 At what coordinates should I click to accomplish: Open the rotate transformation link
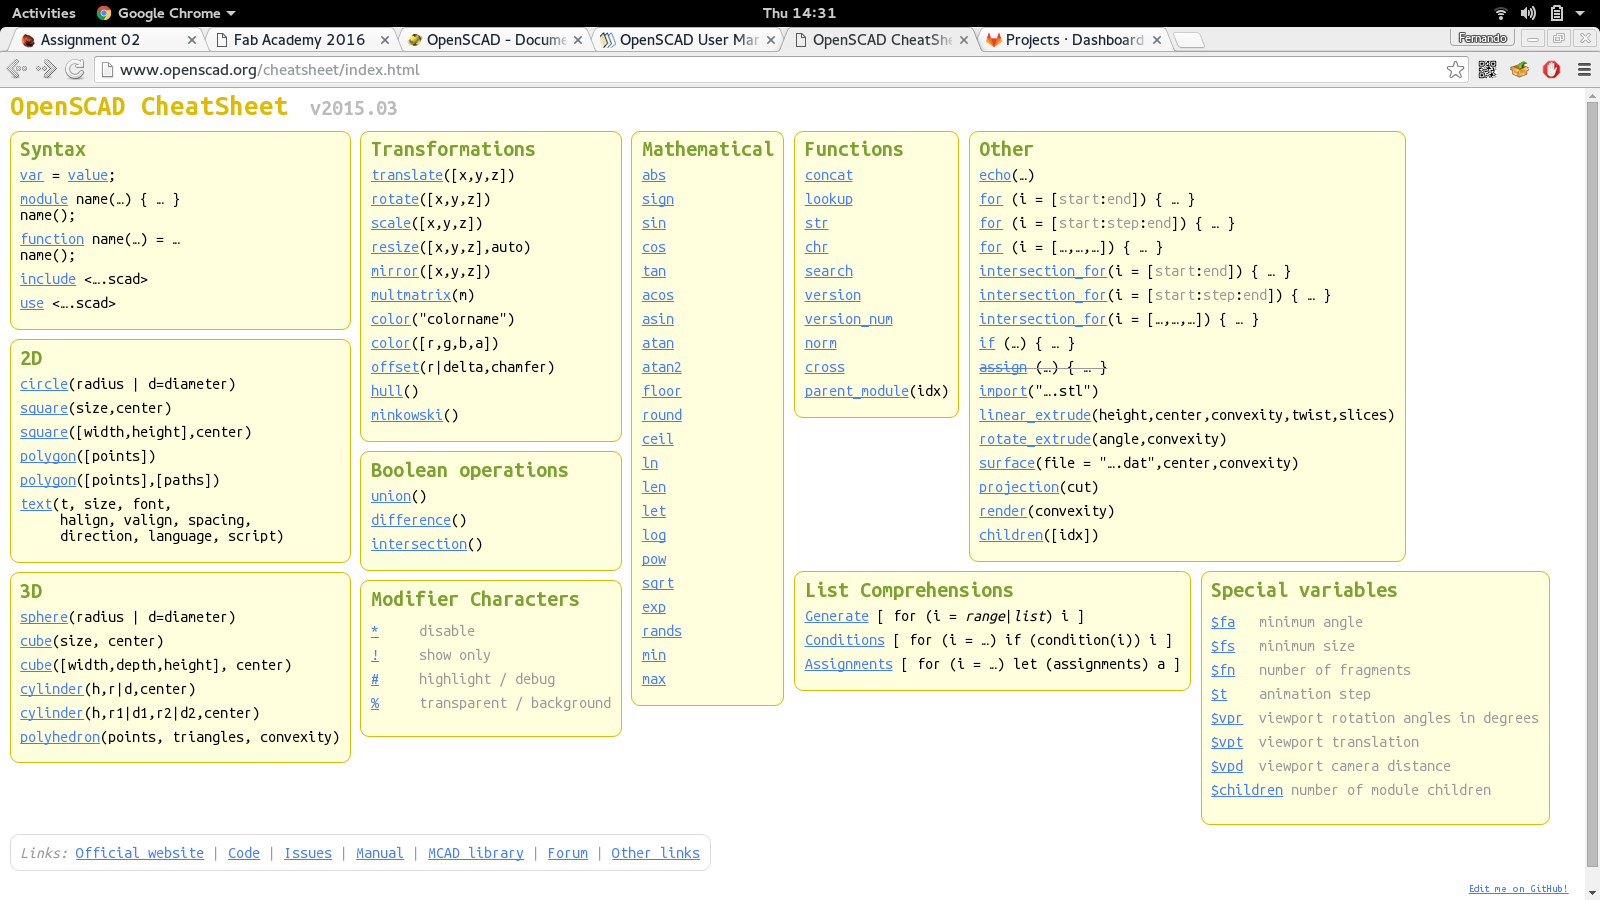tap(395, 199)
